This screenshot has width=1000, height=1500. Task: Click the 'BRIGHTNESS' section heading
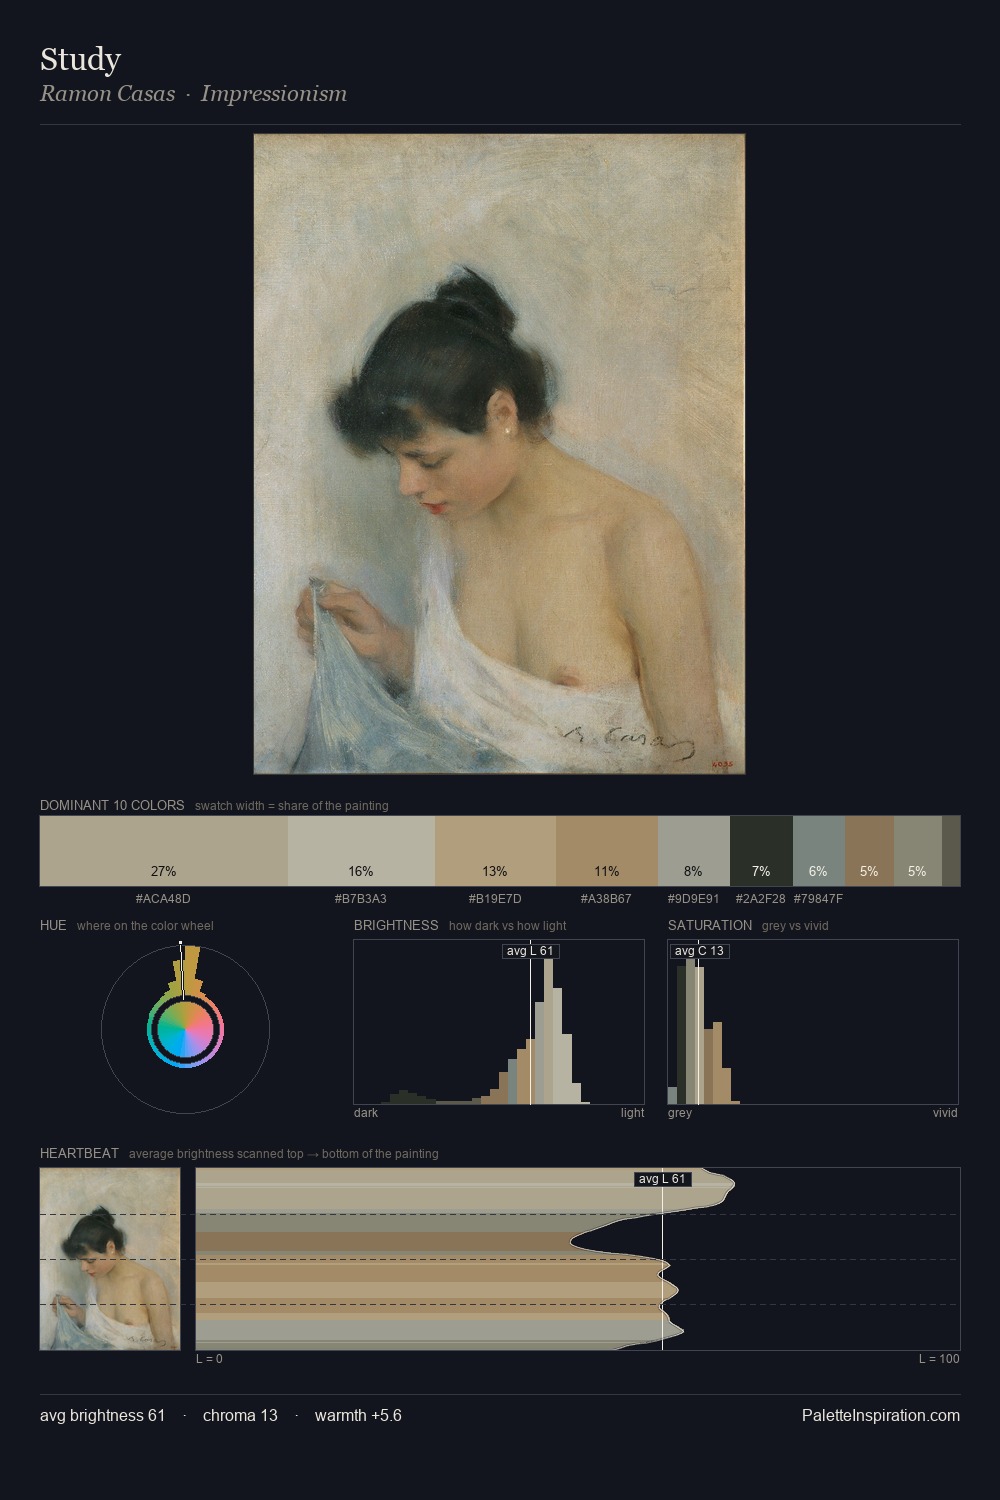click(x=396, y=925)
